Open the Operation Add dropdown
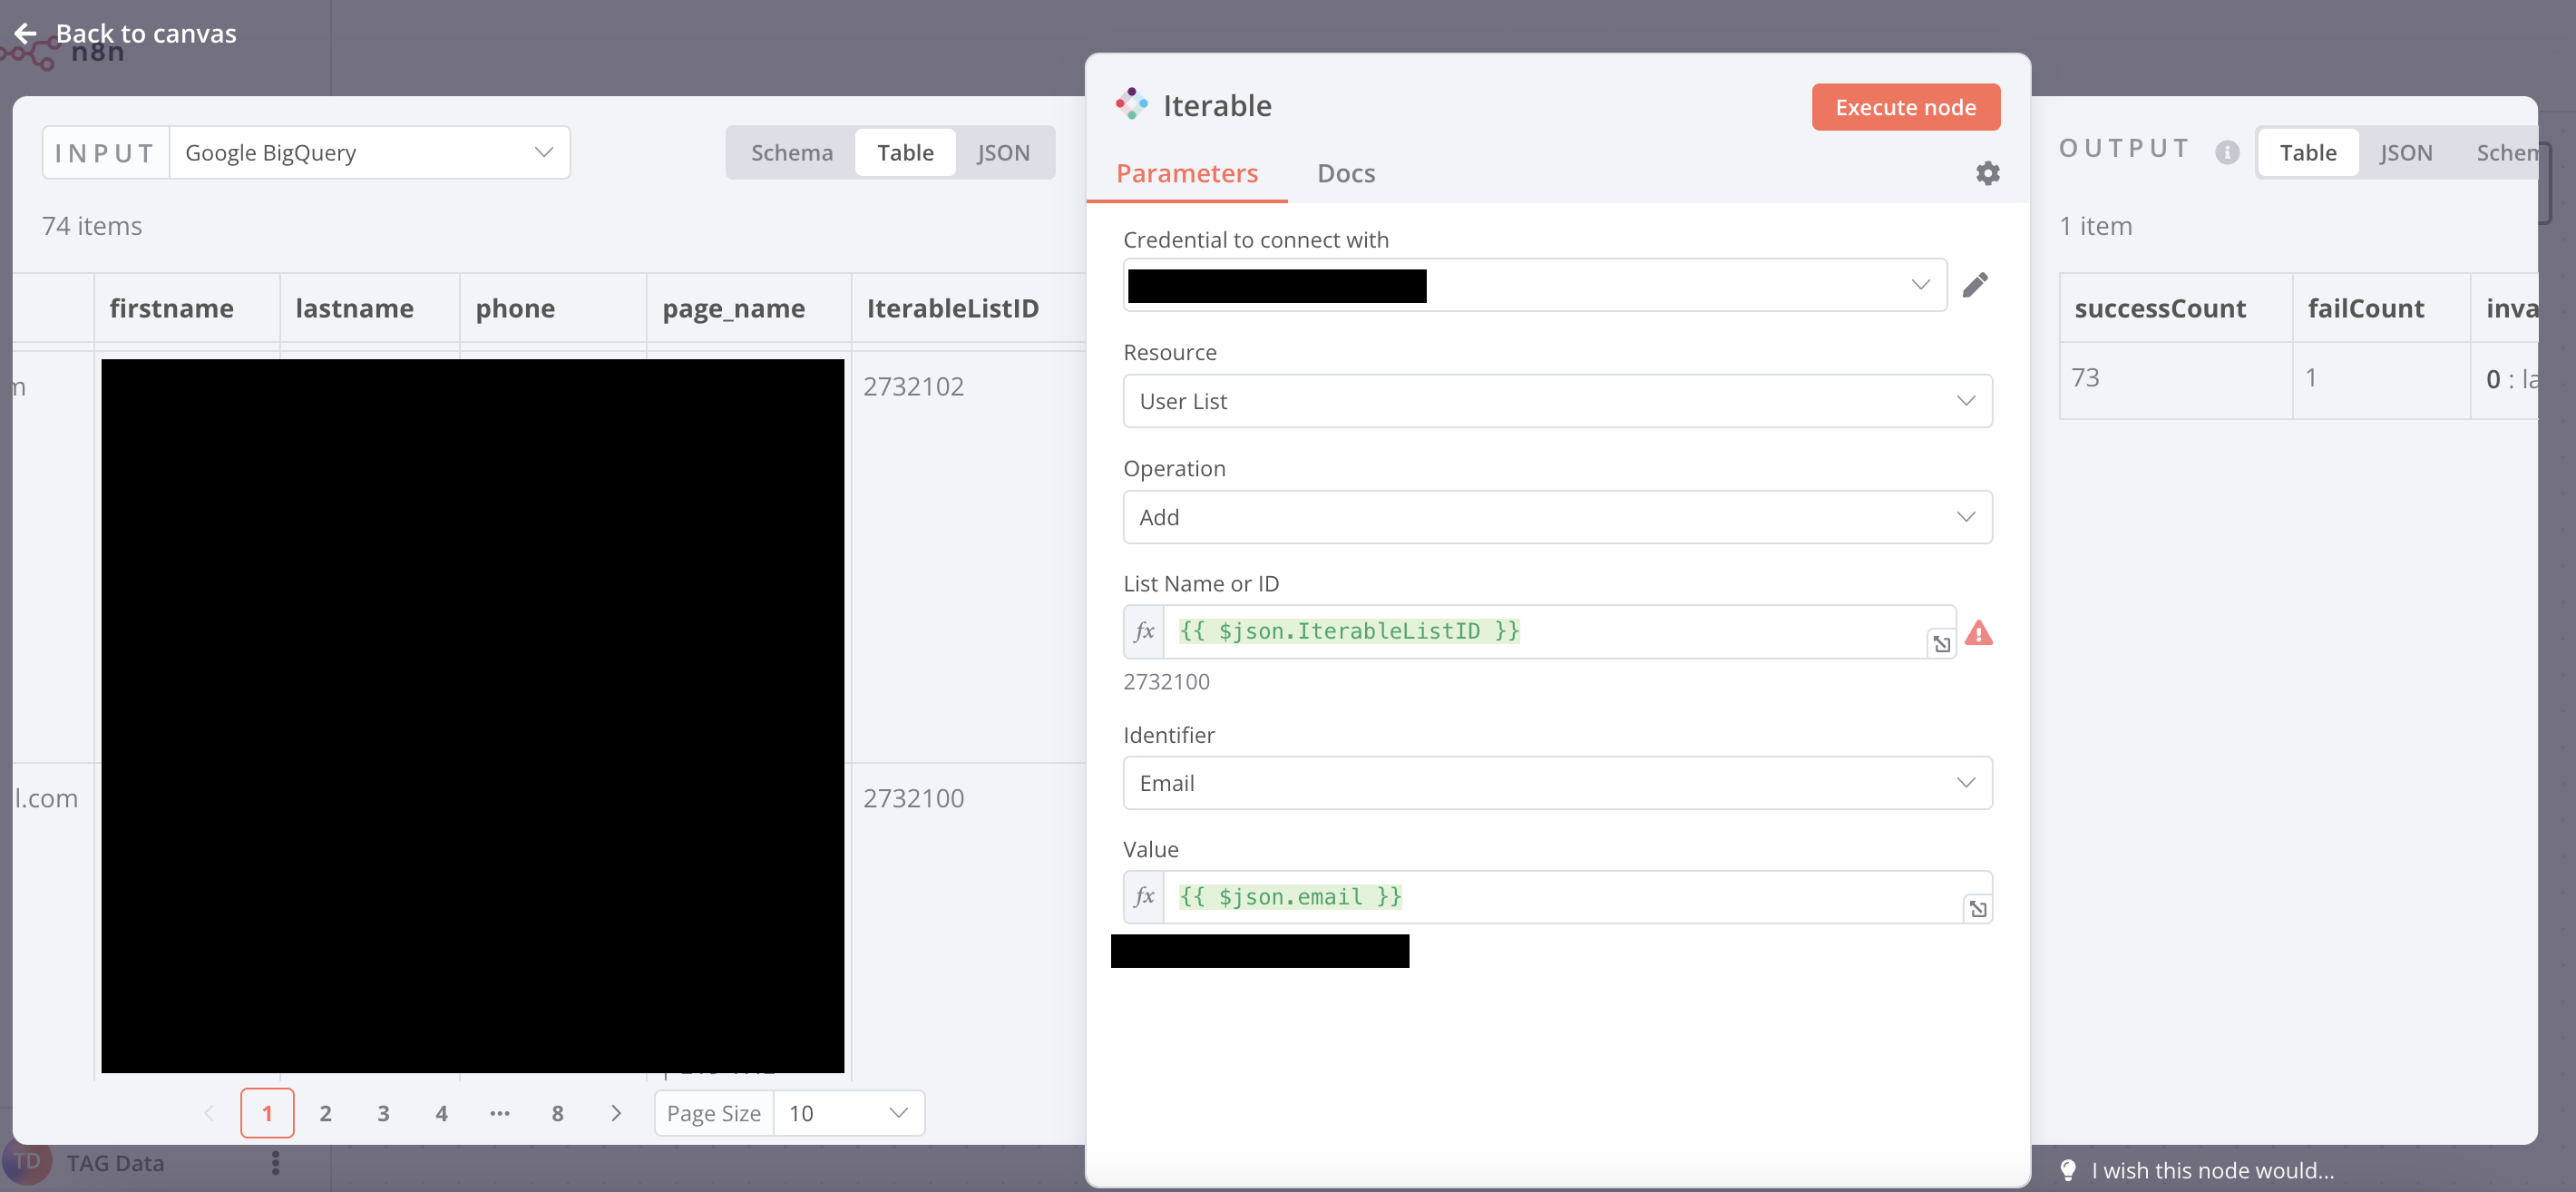2576x1192 pixels. 1557,517
